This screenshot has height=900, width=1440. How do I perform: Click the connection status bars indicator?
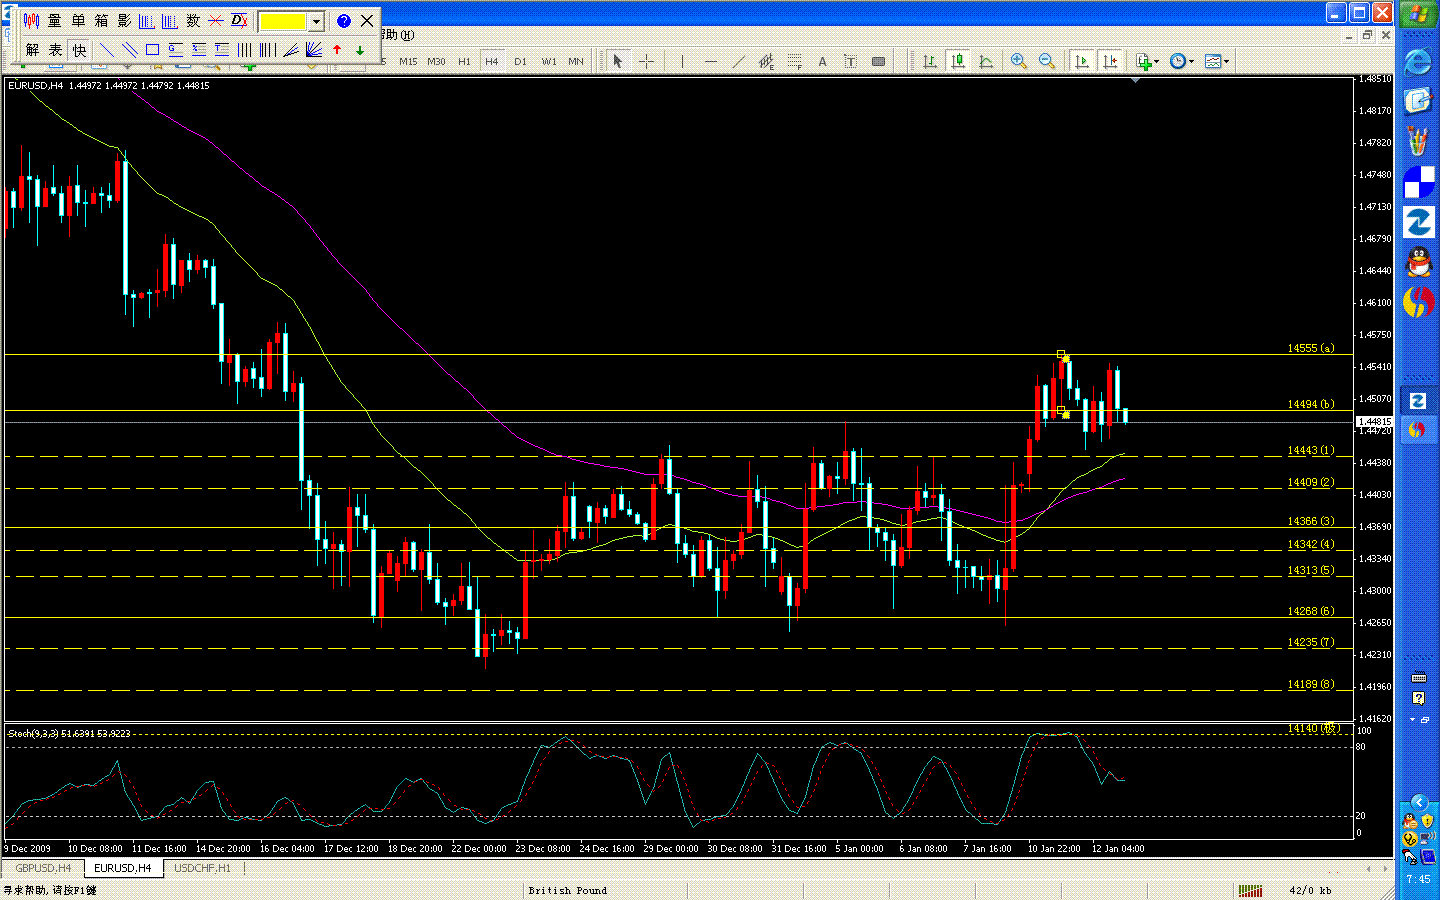coord(1250,890)
